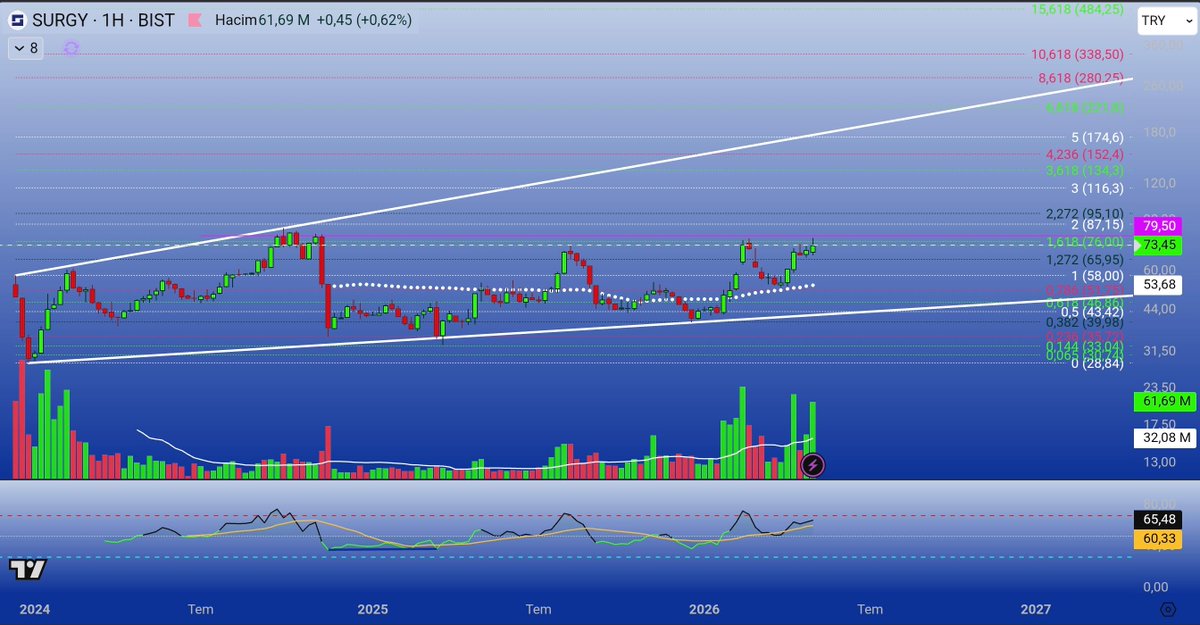Expand the collapsed indicators legend showing 8

[x=27, y=47]
